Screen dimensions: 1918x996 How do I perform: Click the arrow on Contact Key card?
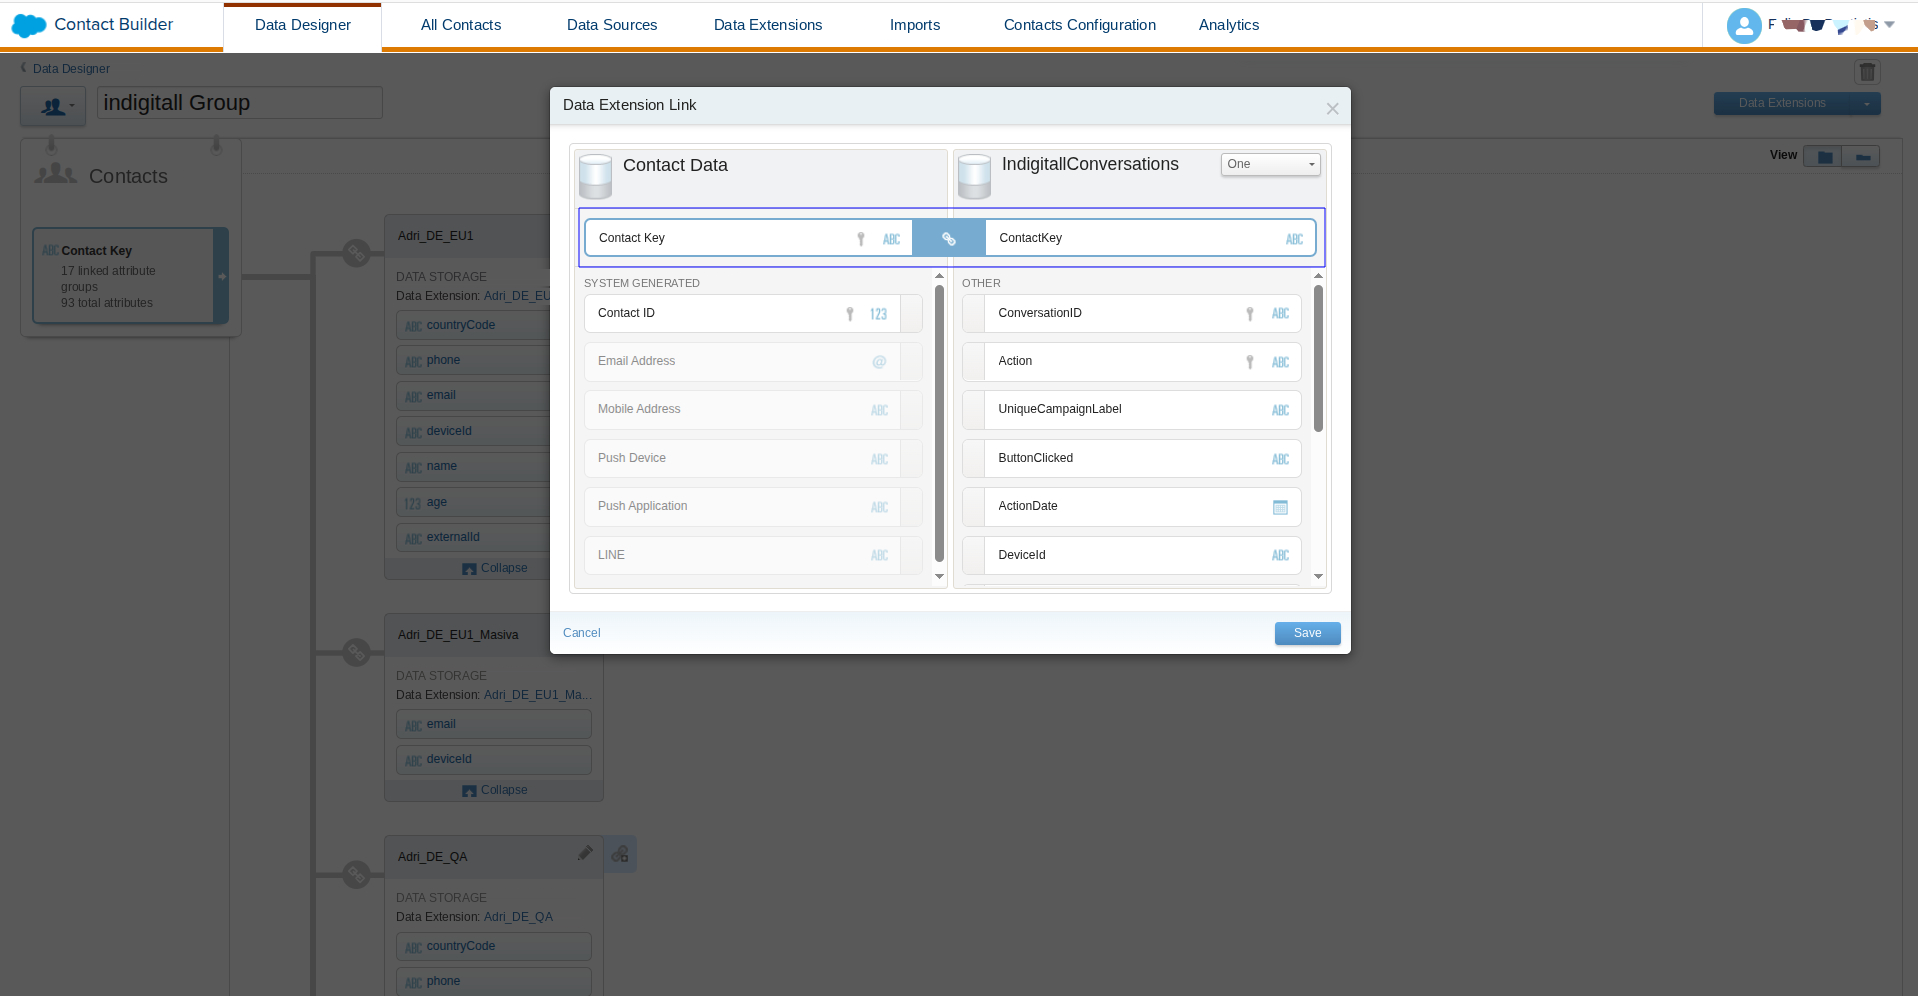pos(221,276)
